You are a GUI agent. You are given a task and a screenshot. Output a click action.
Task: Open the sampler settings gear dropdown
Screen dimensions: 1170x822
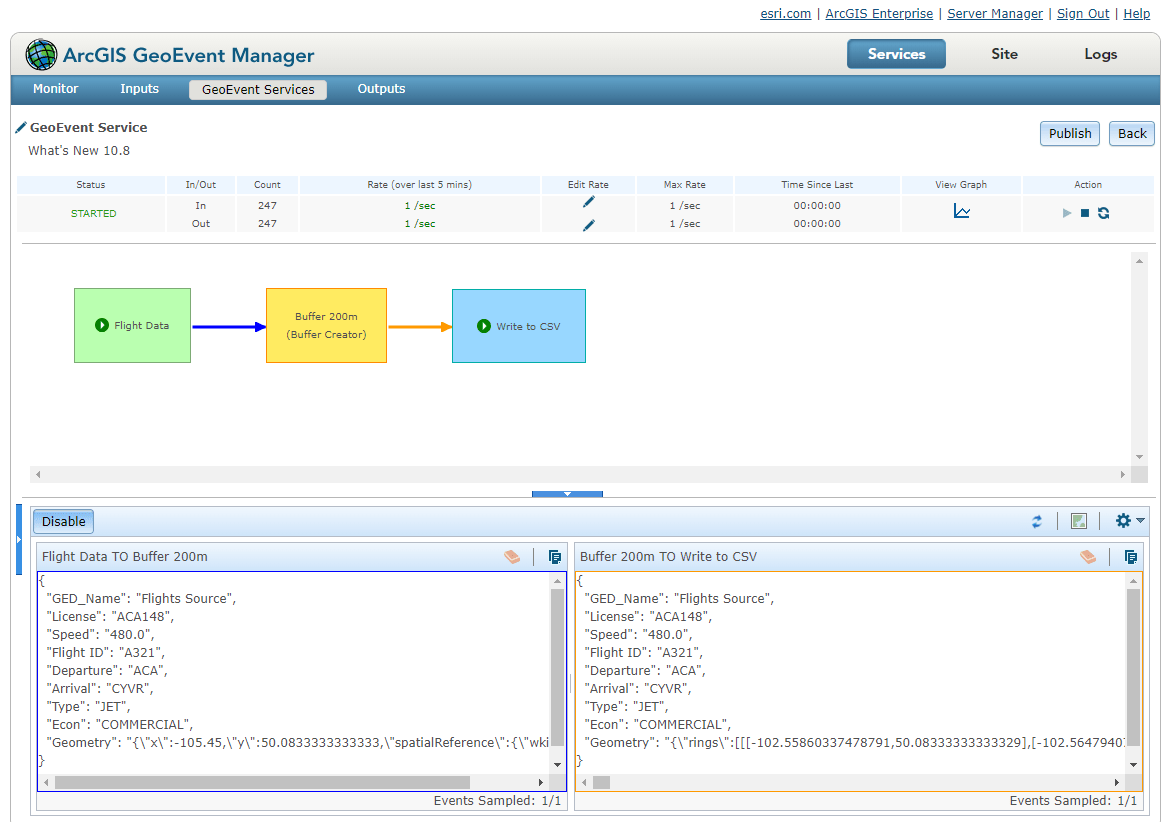(x=1130, y=521)
